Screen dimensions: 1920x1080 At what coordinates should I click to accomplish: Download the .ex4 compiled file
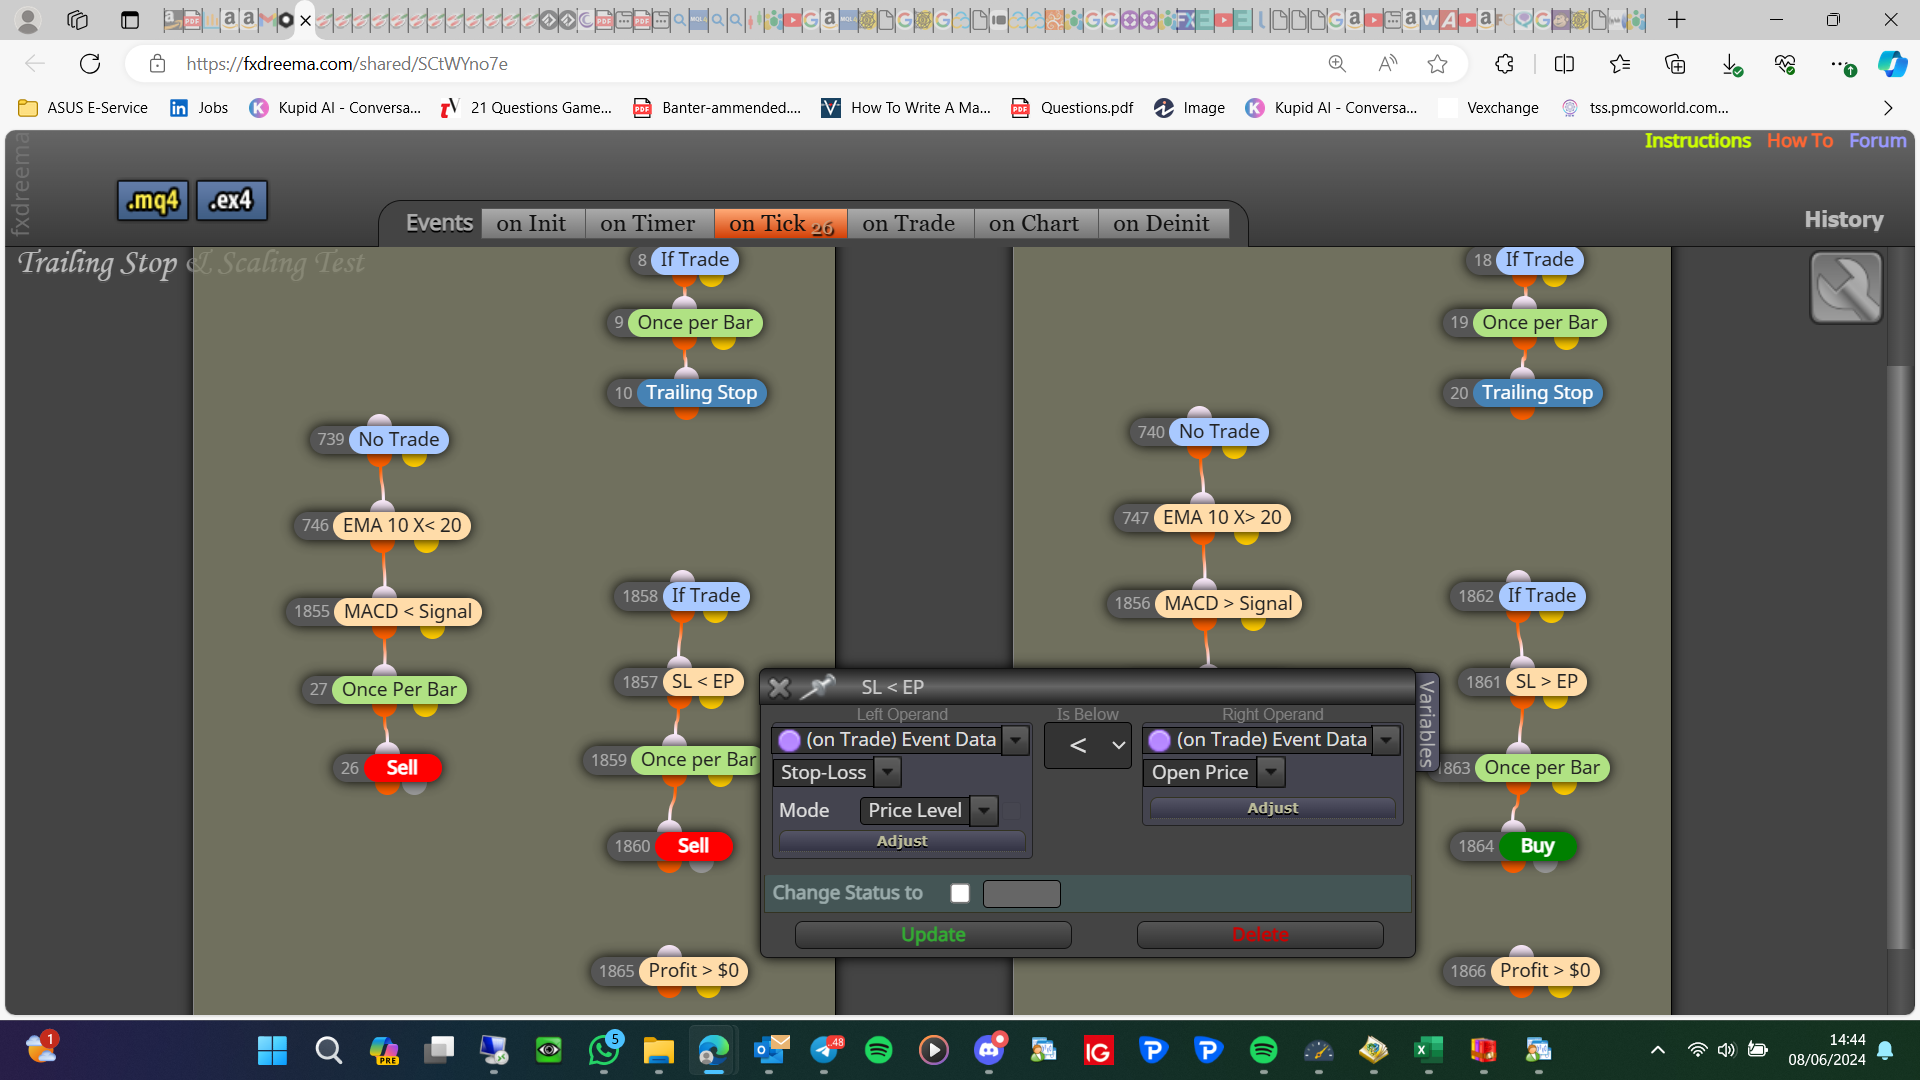tap(231, 201)
